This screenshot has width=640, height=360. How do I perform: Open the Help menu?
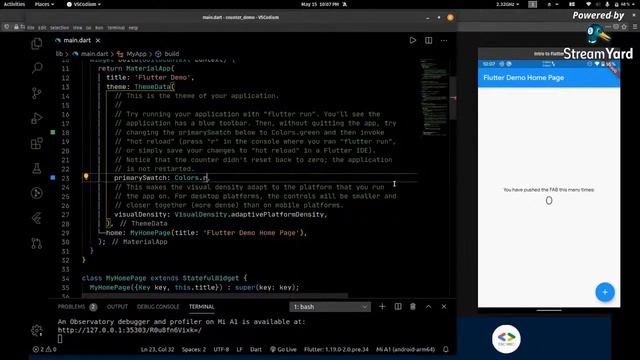click(x=133, y=28)
